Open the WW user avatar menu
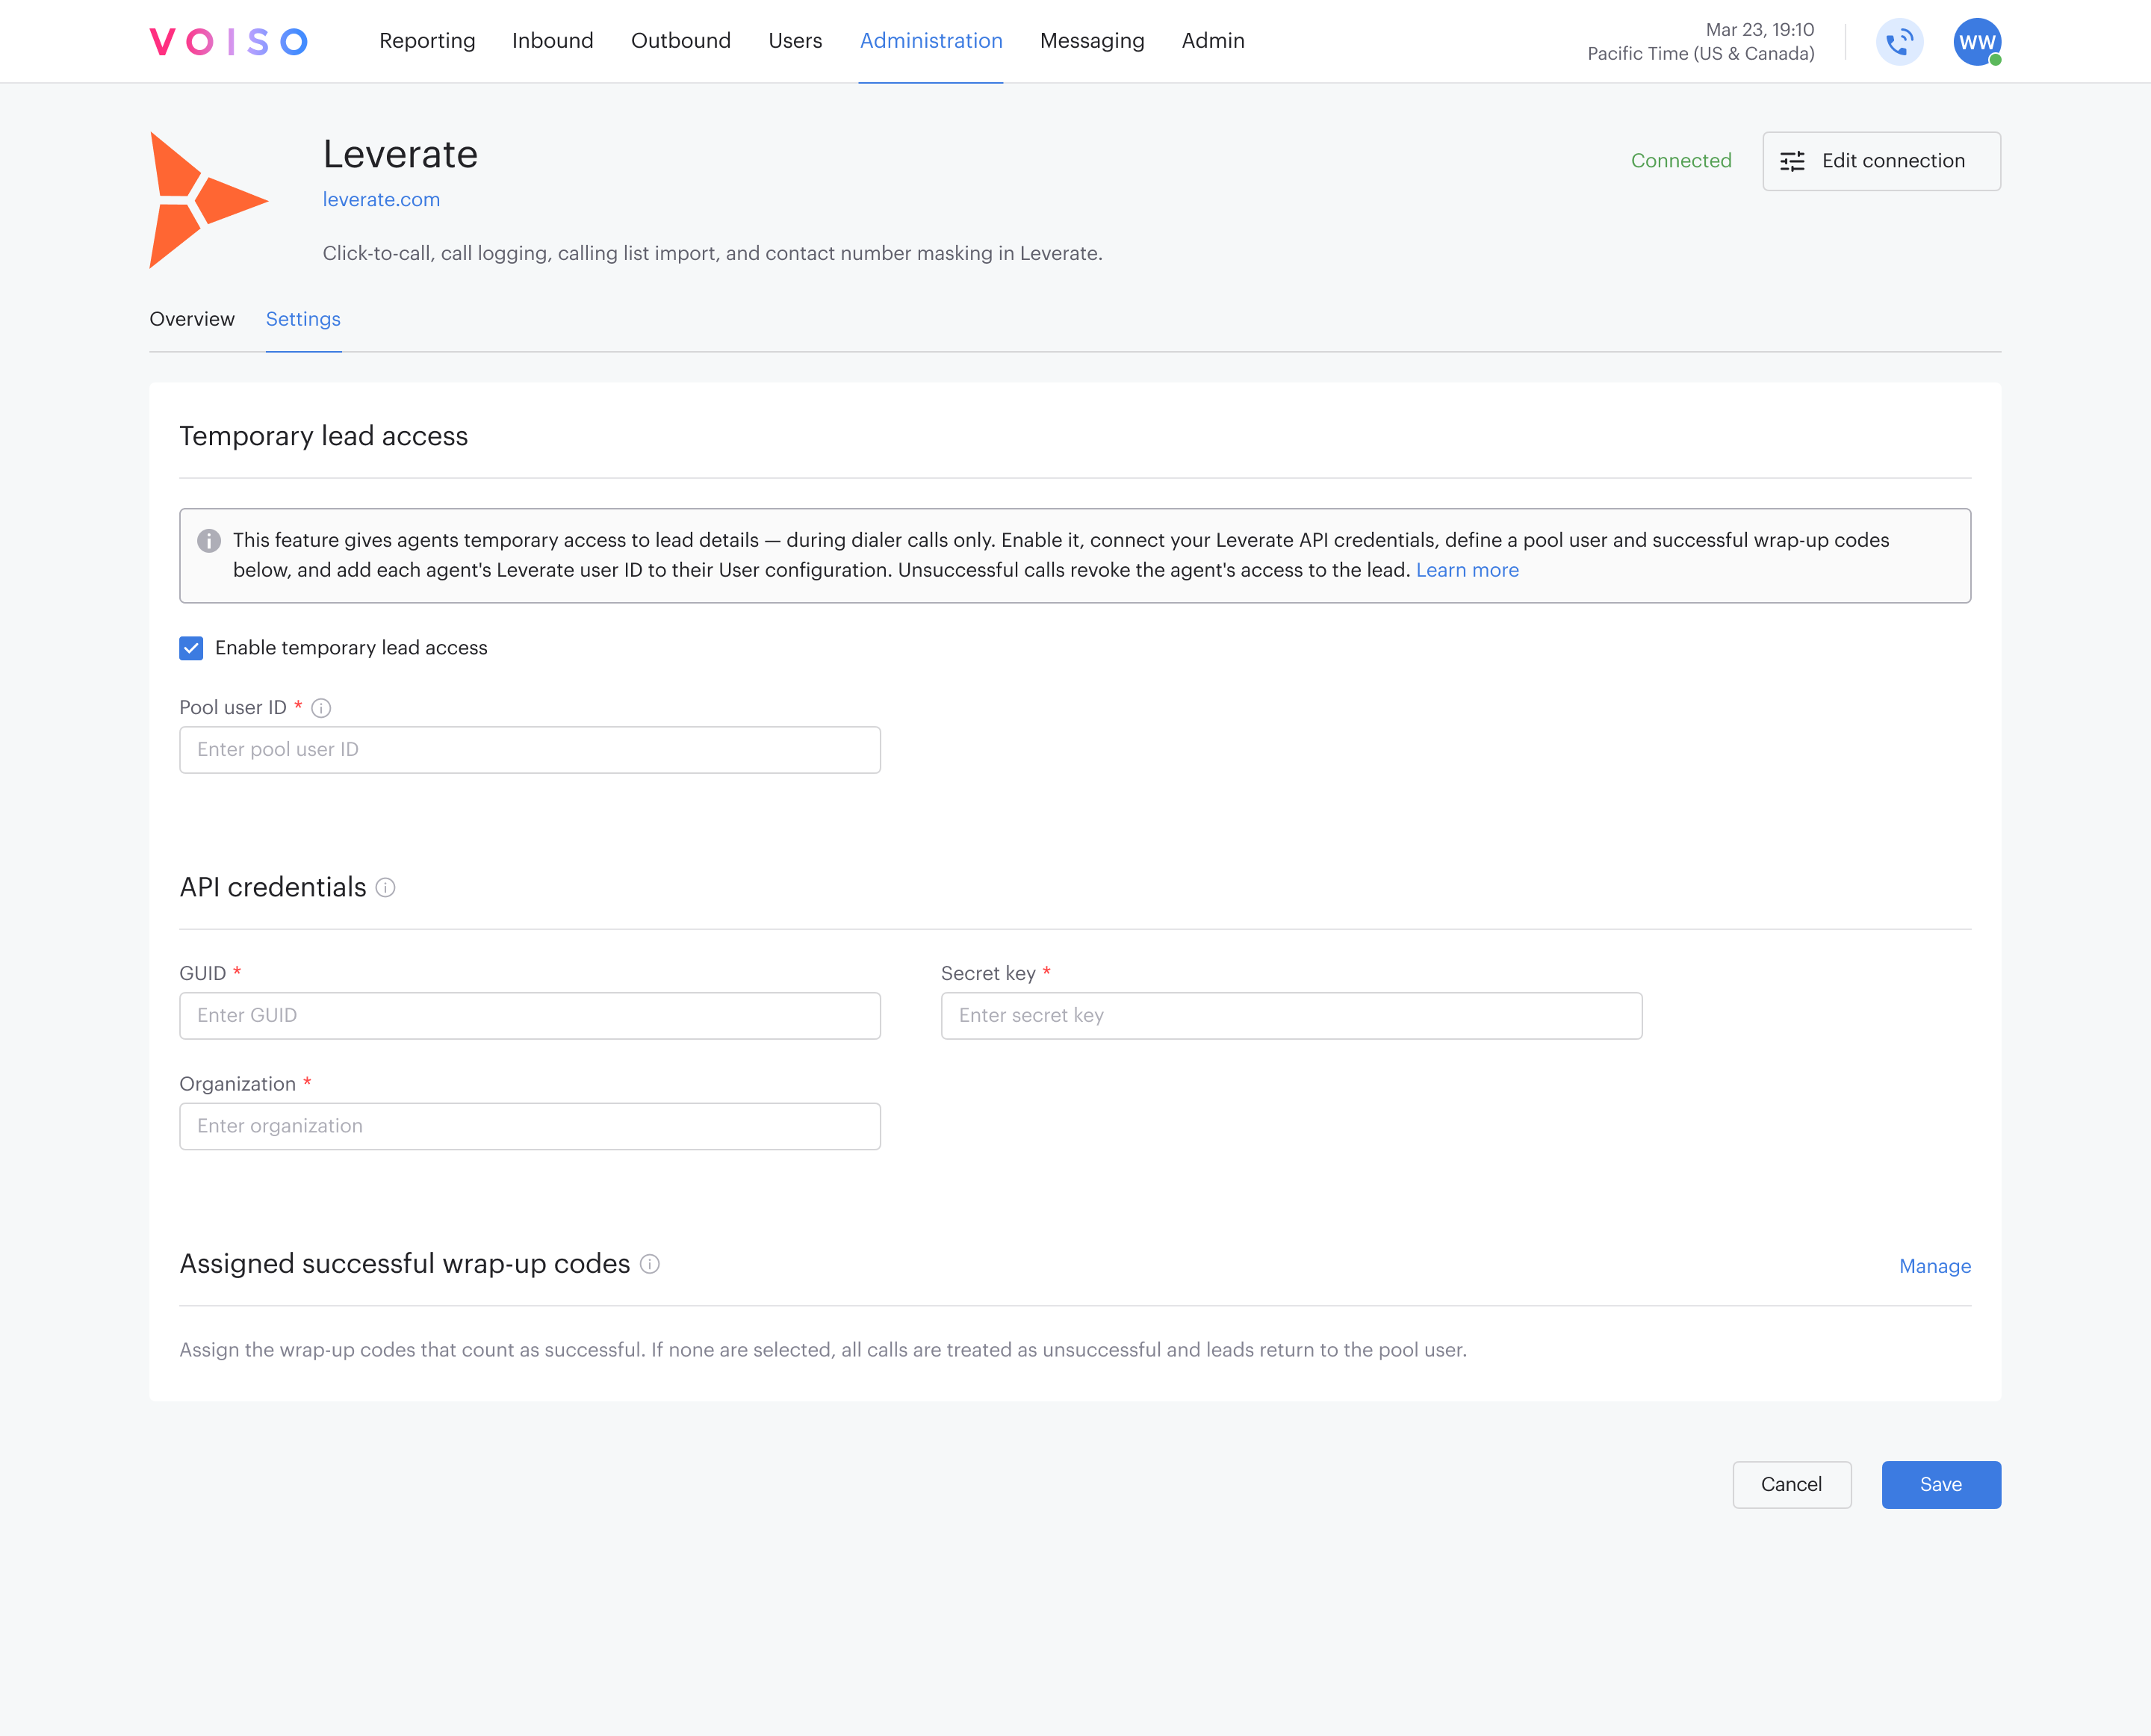2151x1736 pixels. (1977, 42)
